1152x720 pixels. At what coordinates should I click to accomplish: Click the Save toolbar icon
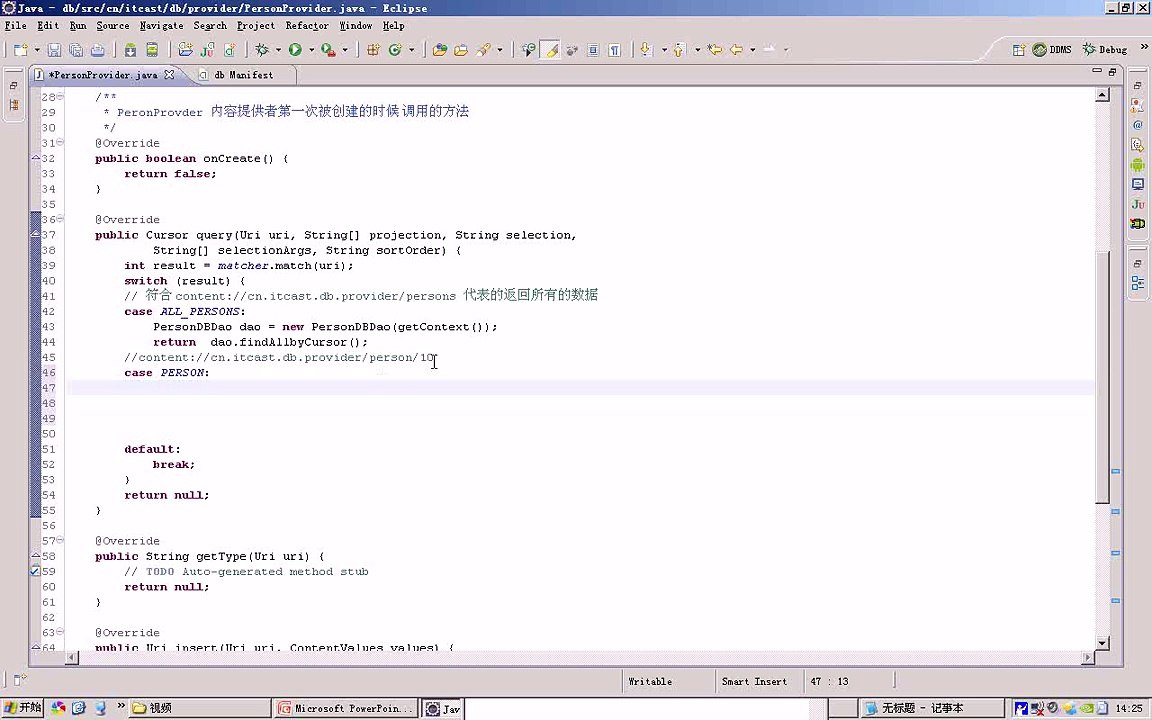[54, 50]
